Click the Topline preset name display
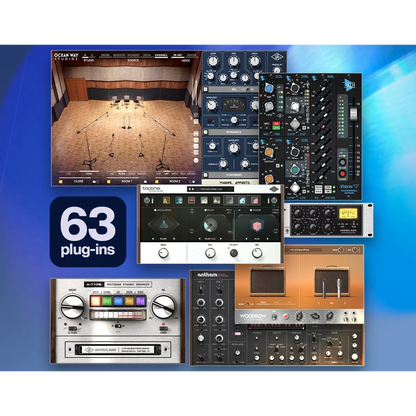Image resolution: width=416 pixels, height=416 pixels. (210, 189)
